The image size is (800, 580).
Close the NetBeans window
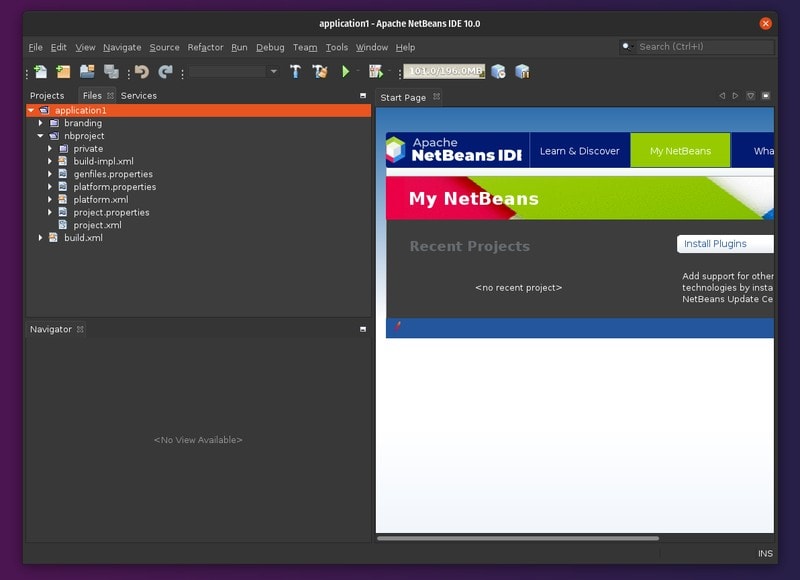[765, 23]
